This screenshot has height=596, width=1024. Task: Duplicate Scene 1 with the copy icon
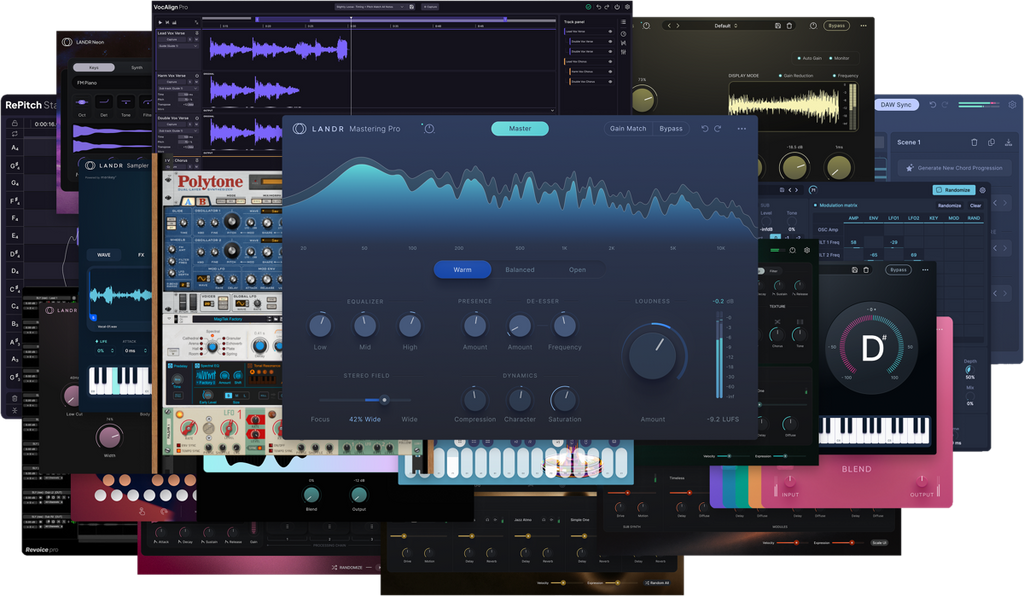[991, 142]
